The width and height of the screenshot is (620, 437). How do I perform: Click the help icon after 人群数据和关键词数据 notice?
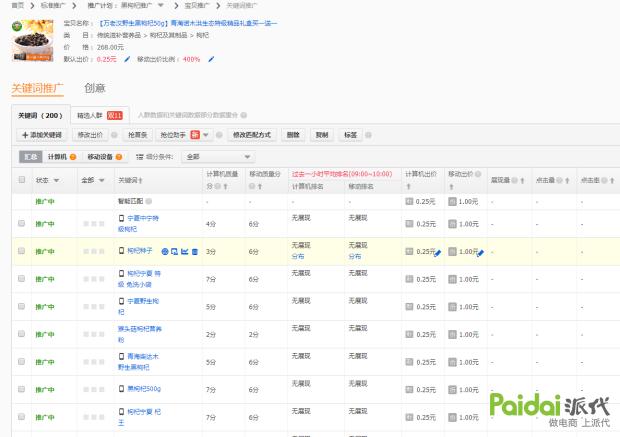click(x=244, y=115)
